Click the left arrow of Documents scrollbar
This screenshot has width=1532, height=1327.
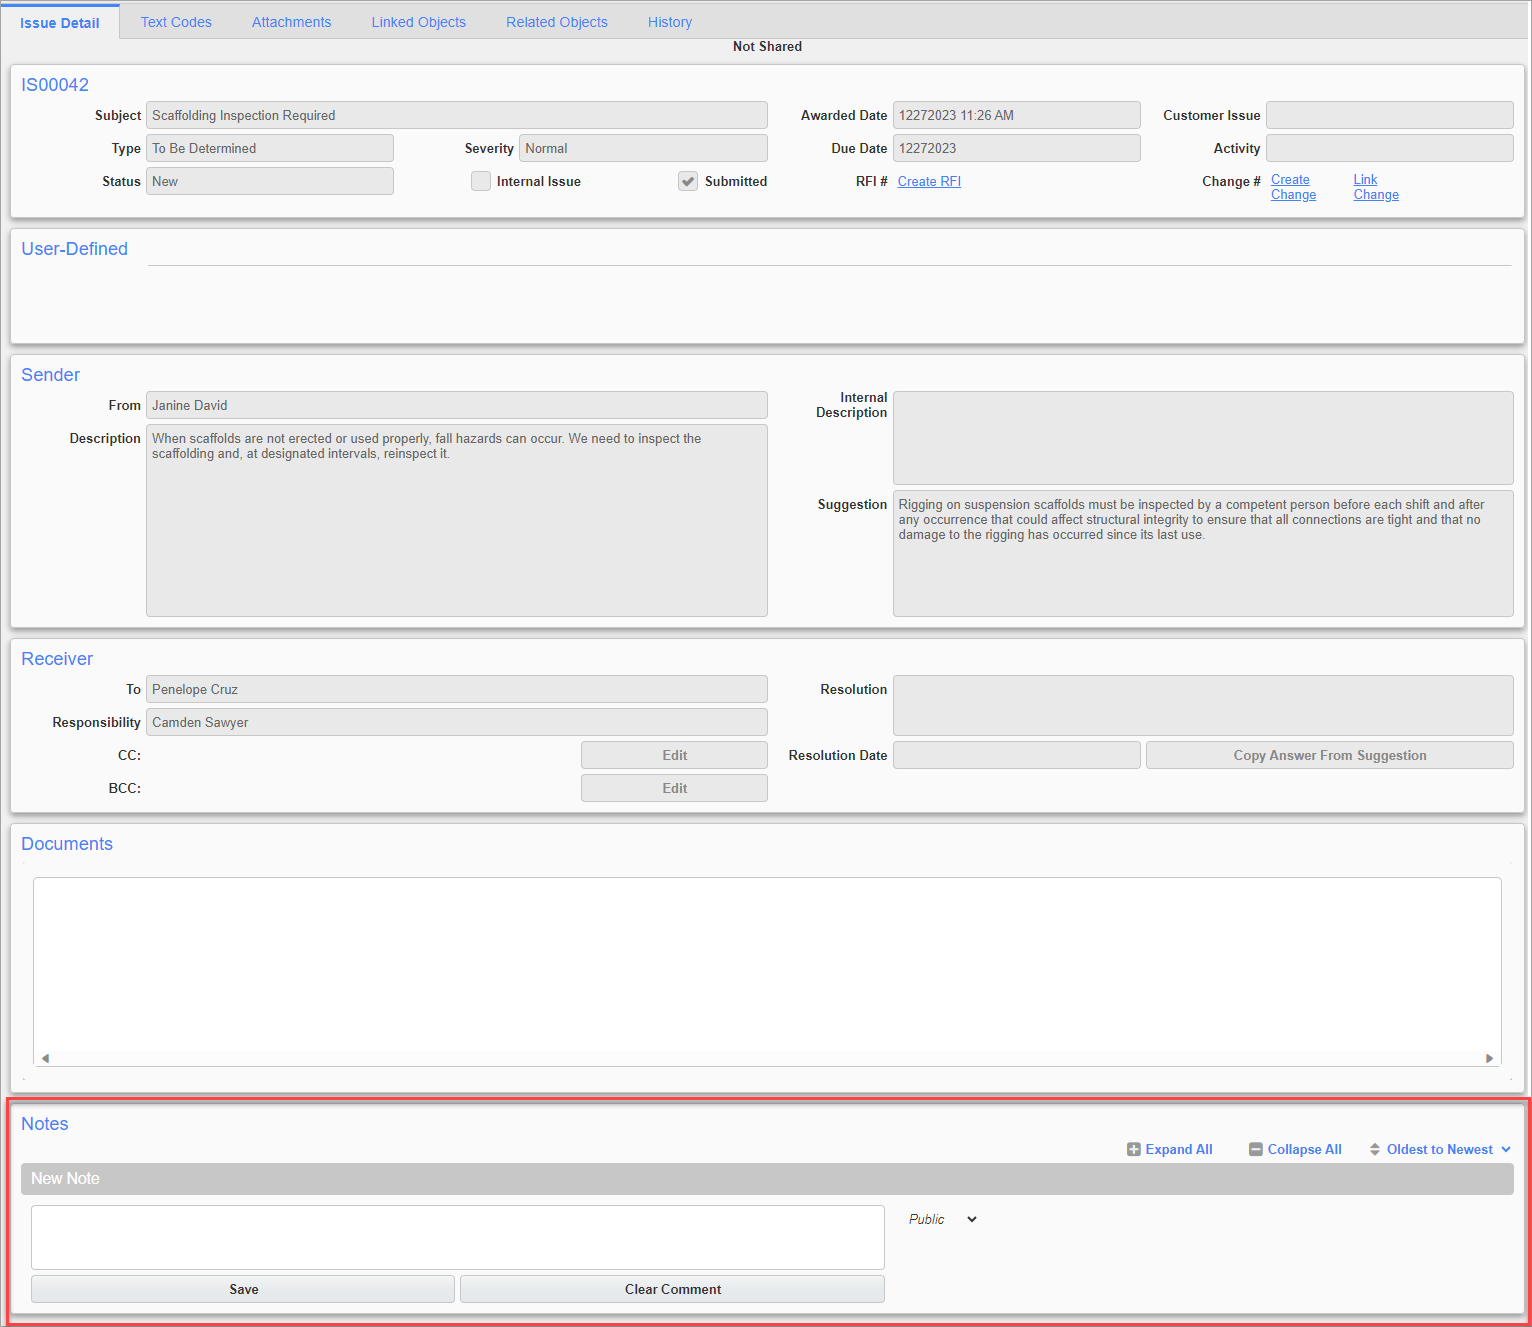point(45,1058)
